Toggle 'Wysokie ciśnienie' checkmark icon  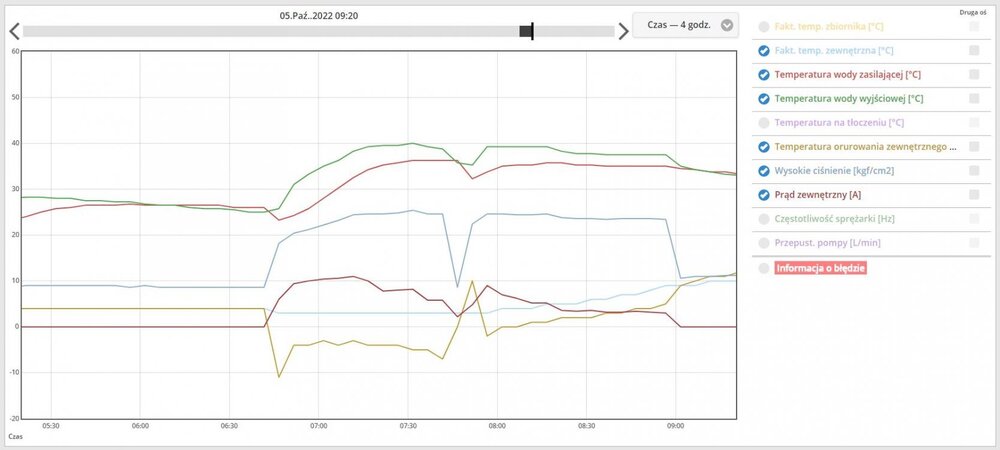[765, 171]
